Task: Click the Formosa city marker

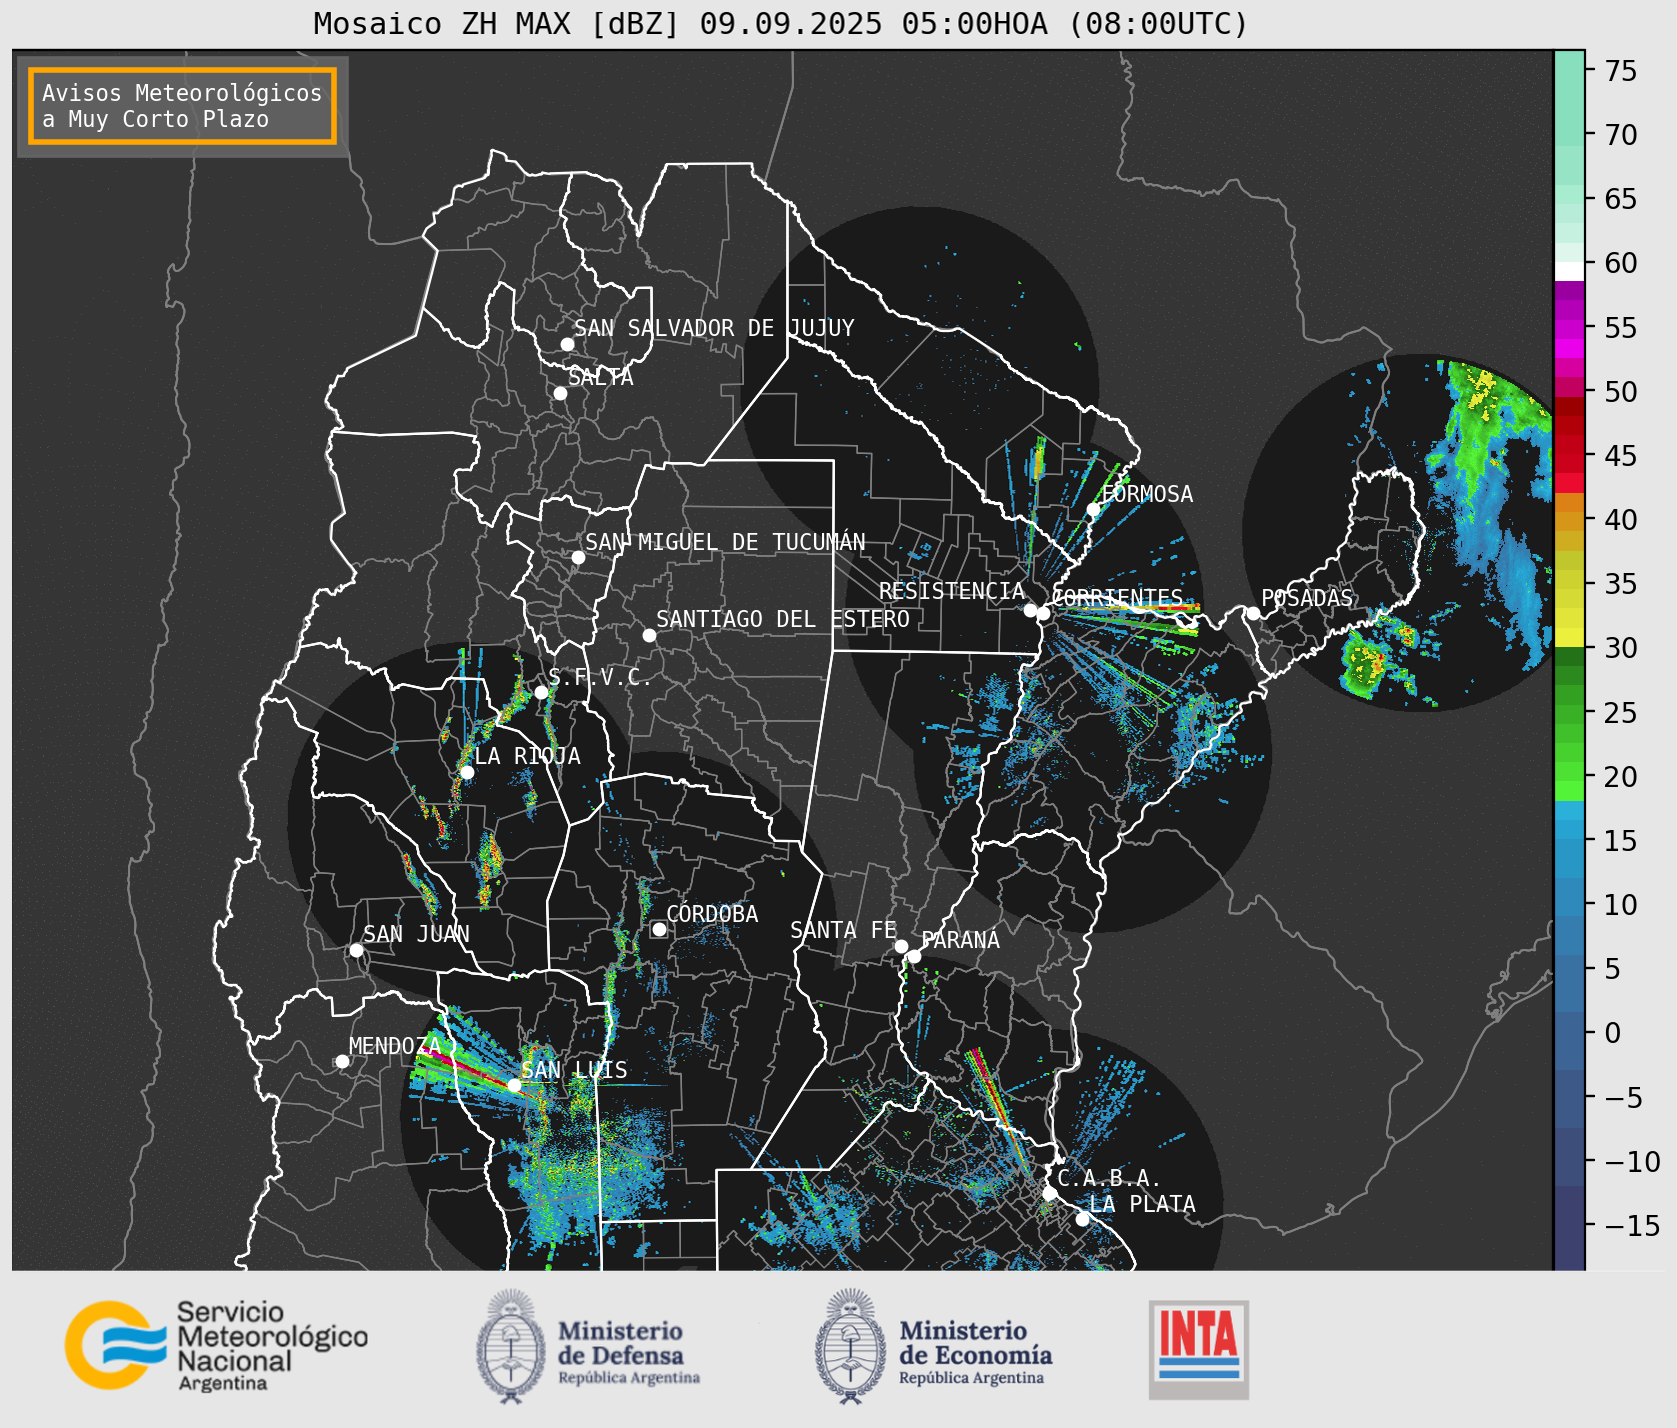Action: pyautogui.click(x=1094, y=509)
